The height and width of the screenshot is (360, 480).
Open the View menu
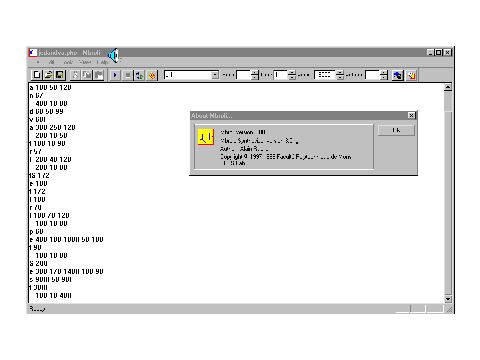pyautogui.click(x=85, y=62)
